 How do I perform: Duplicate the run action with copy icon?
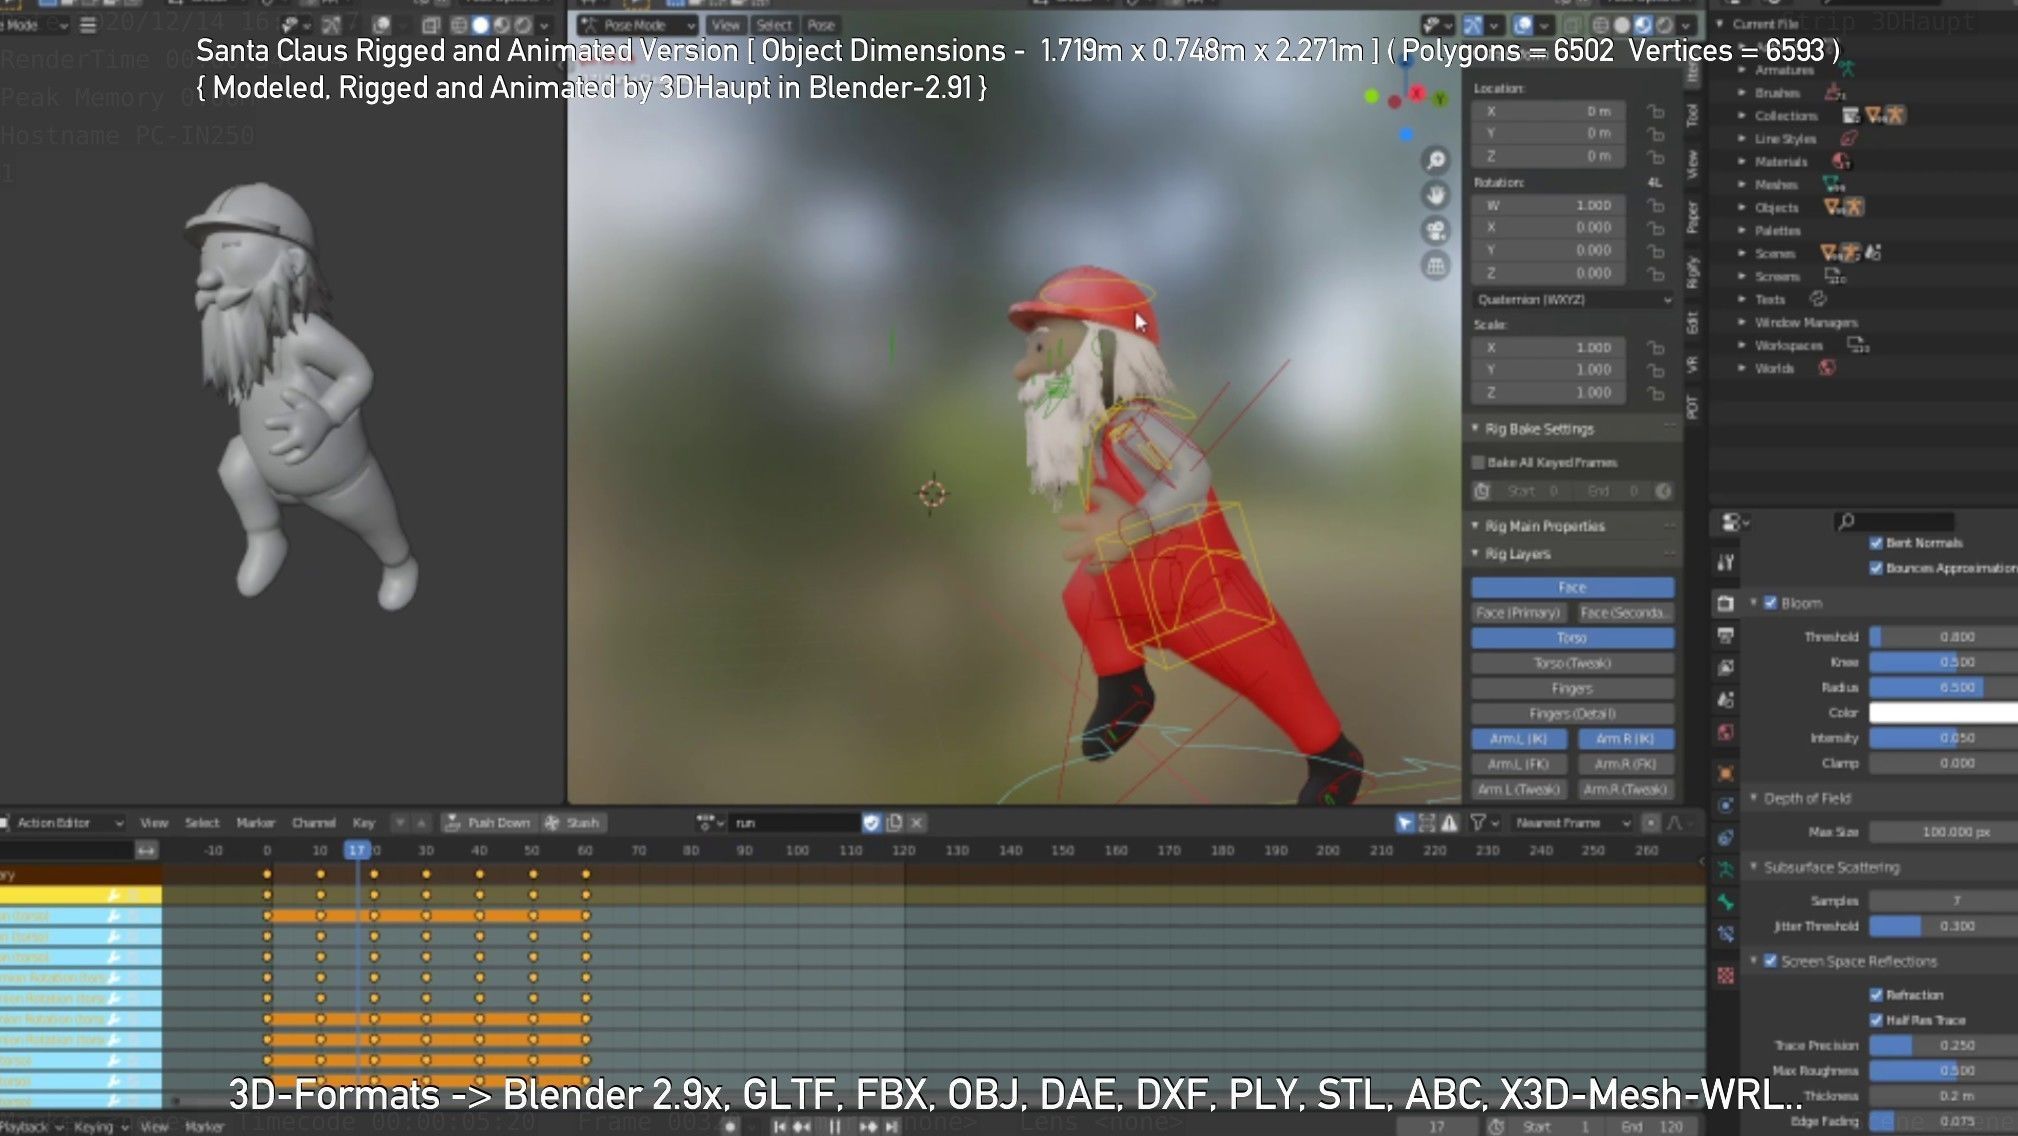pyautogui.click(x=894, y=823)
